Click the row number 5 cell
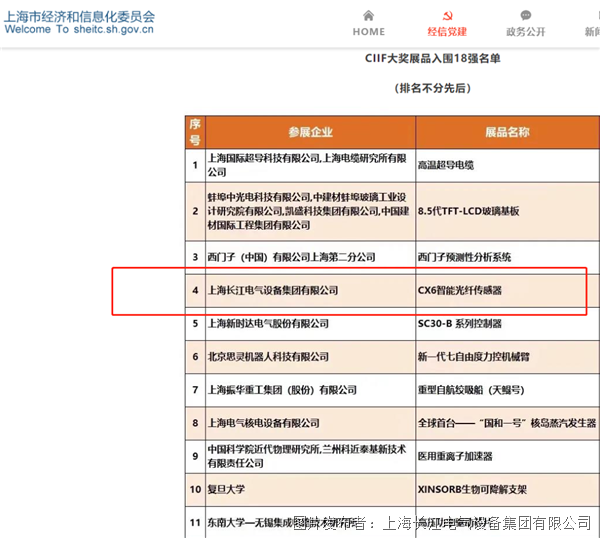 [x=195, y=324]
